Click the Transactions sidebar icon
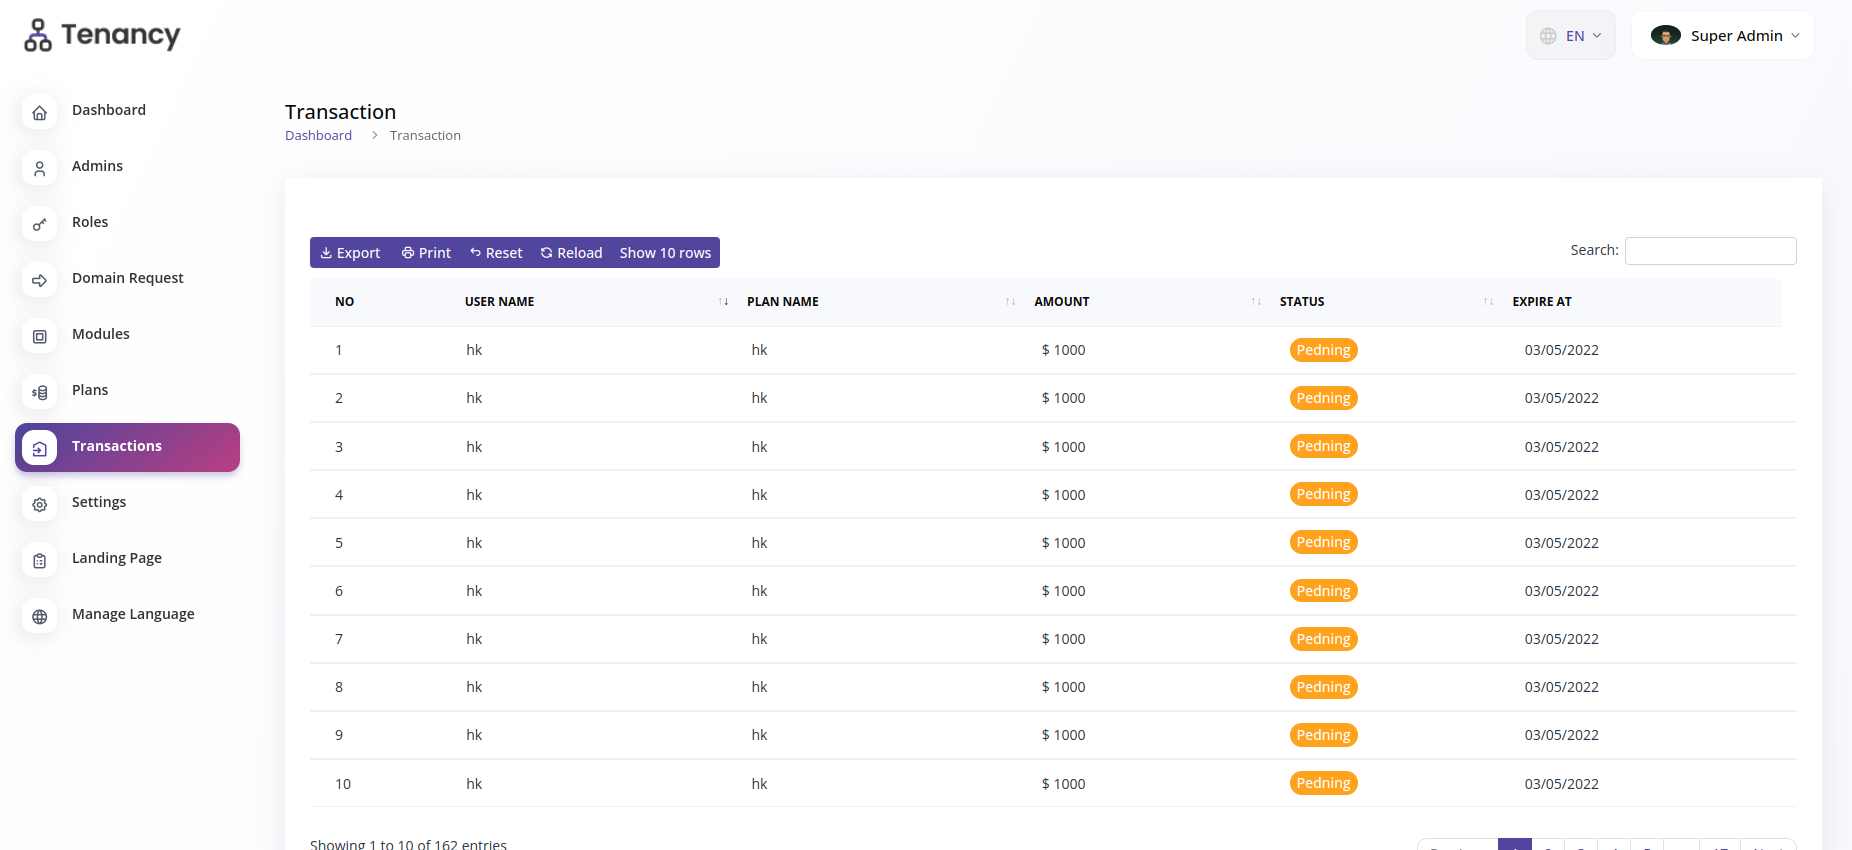Screen dimensions: 1852x850 point(40,448)
